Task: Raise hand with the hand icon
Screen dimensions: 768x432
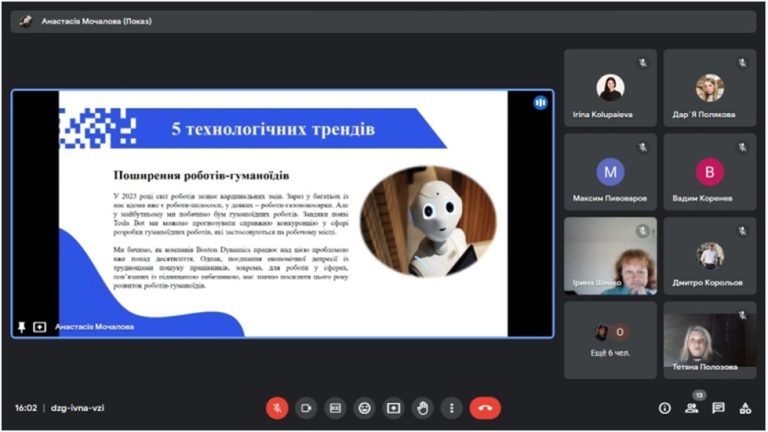Action: click(x=423, y=408)
